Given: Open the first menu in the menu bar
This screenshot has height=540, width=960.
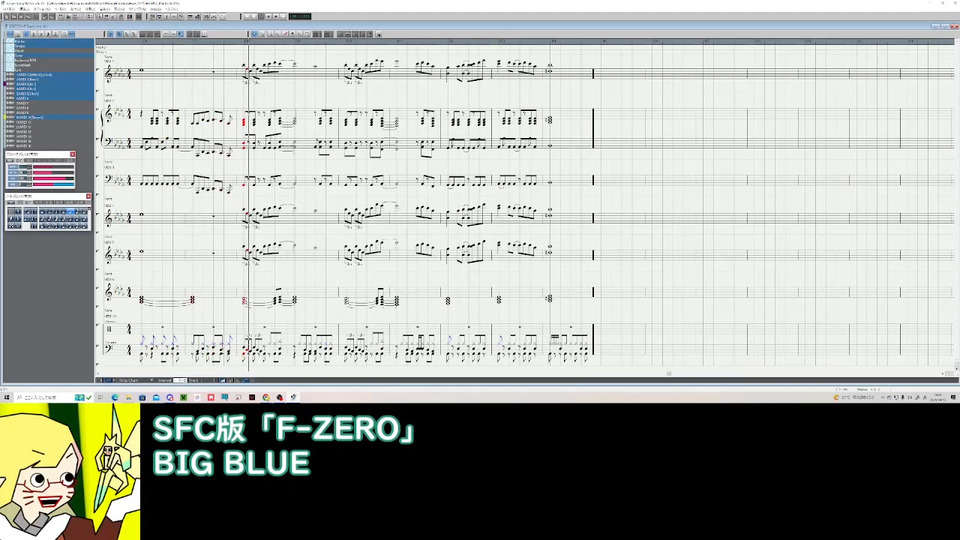Looking at the screenshot, I should tap(9, 9).
